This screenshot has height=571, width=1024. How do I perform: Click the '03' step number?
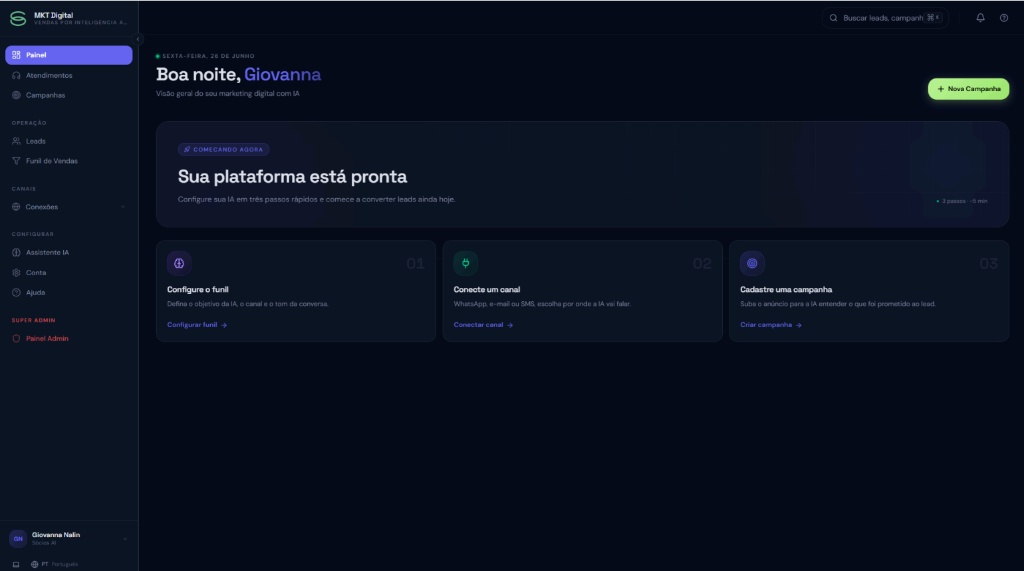[989, 263]
